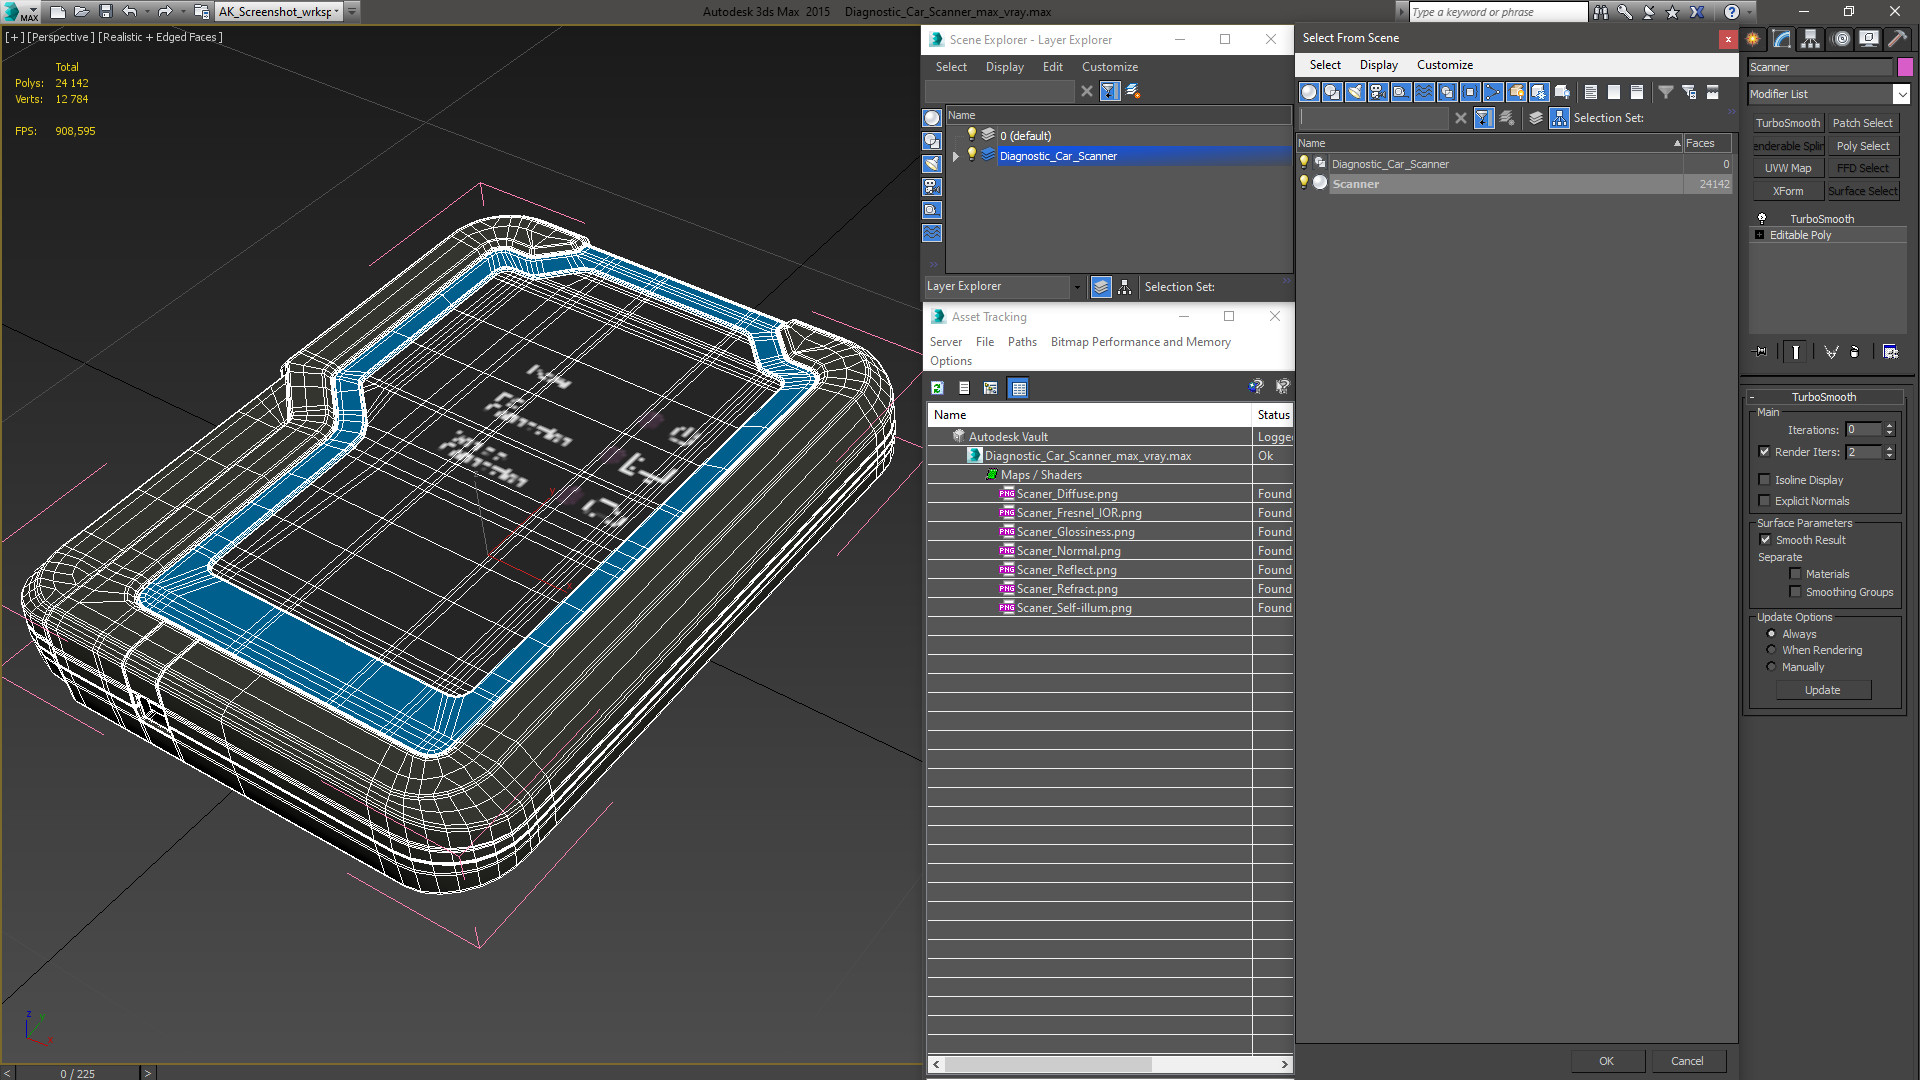Toggle Display Lights filter in Select From Scene
The height and width of the screenshot is (1080, 1920).
[x=1355, y=92]
